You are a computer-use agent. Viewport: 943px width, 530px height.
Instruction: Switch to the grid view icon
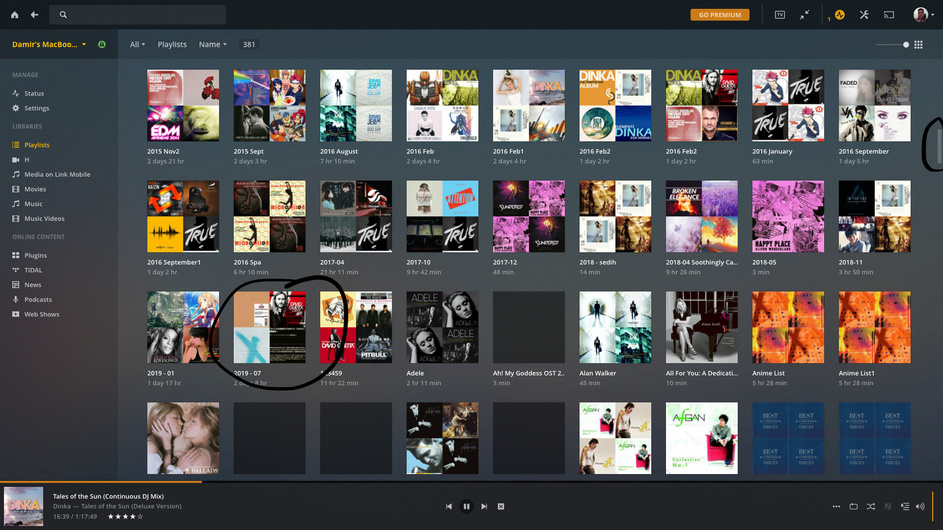pyautogui.click(x=918, y=45)
